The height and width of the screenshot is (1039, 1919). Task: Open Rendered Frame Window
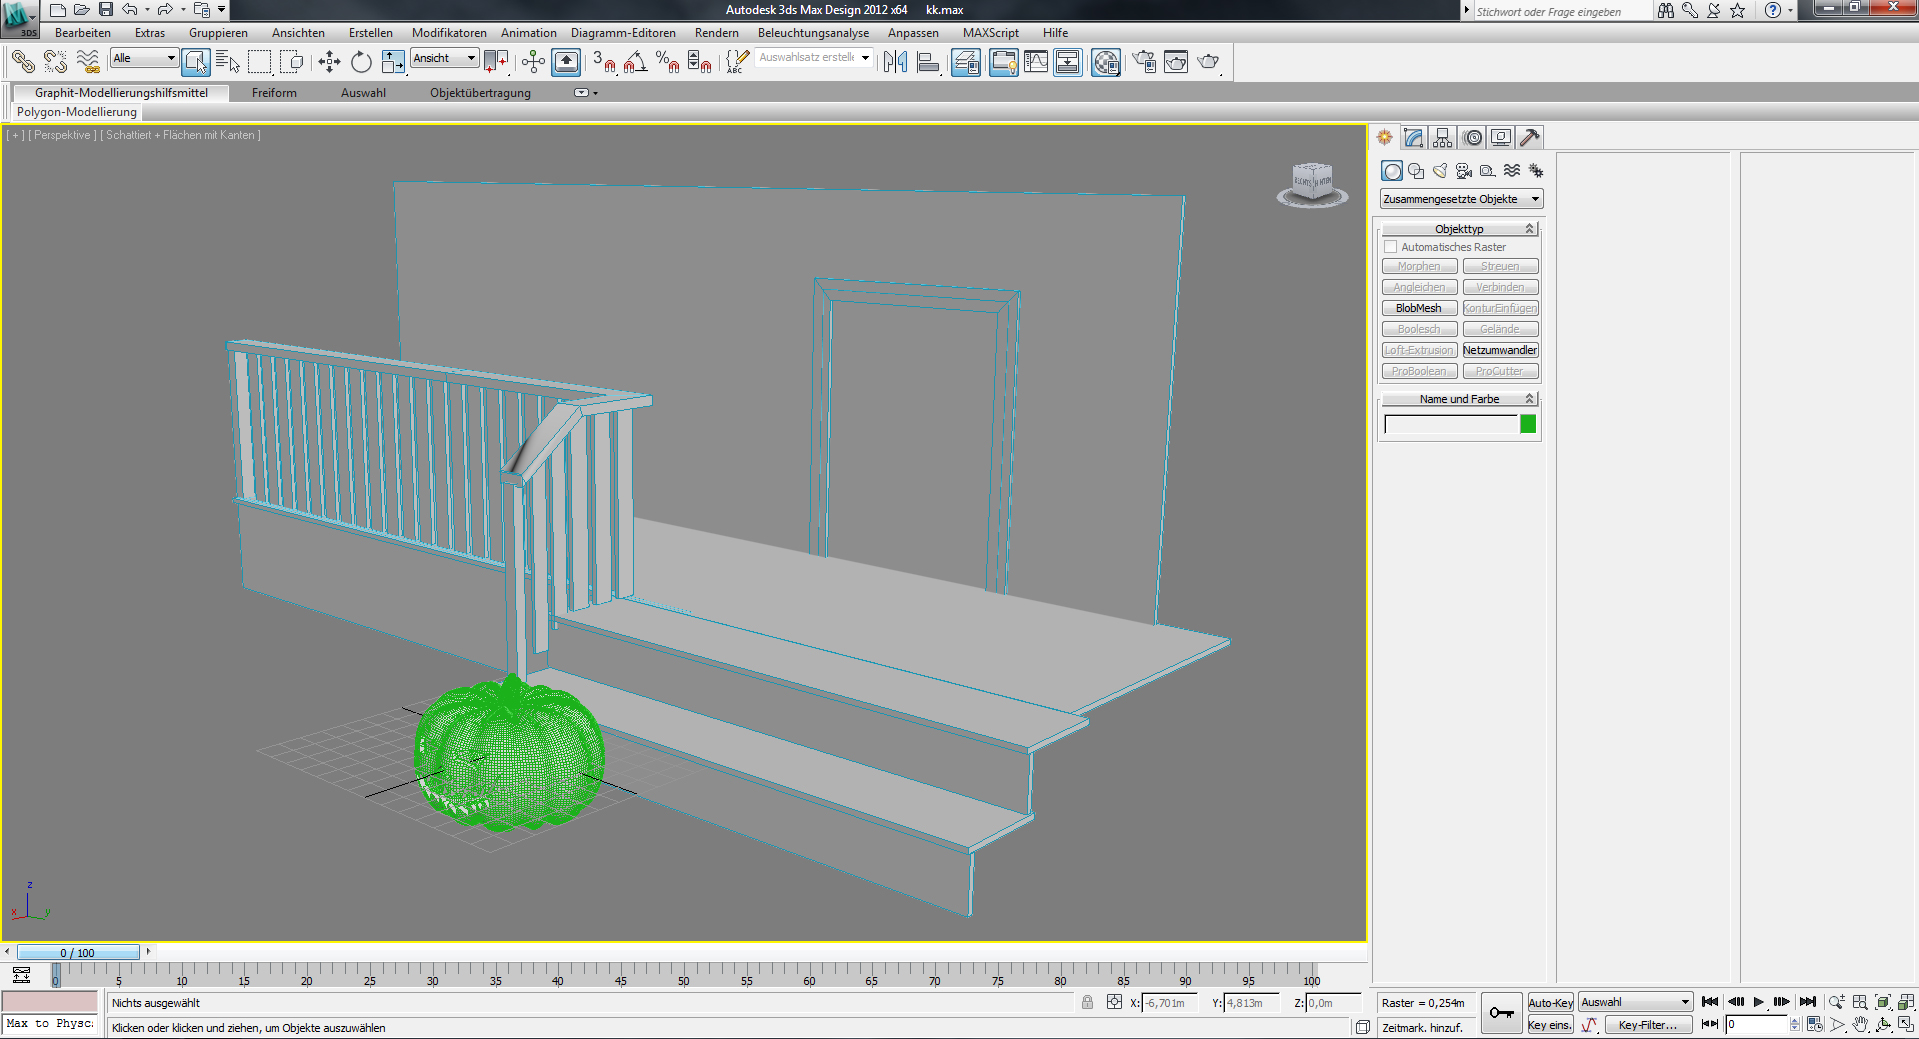tap(1176, 62)
